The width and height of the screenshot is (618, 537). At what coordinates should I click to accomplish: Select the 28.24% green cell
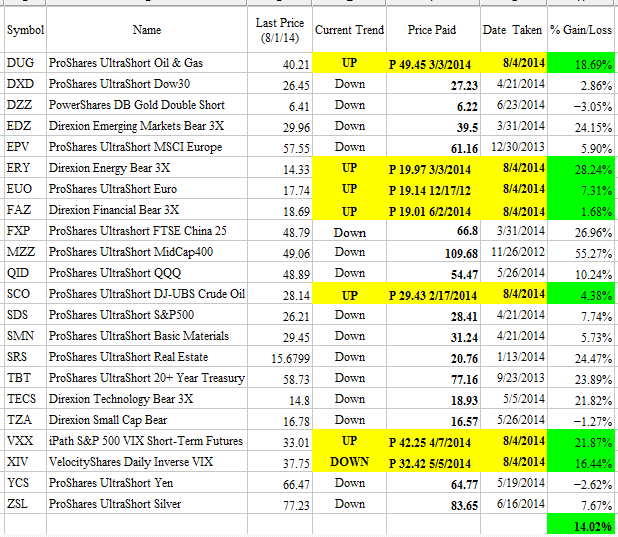point(581,168)
